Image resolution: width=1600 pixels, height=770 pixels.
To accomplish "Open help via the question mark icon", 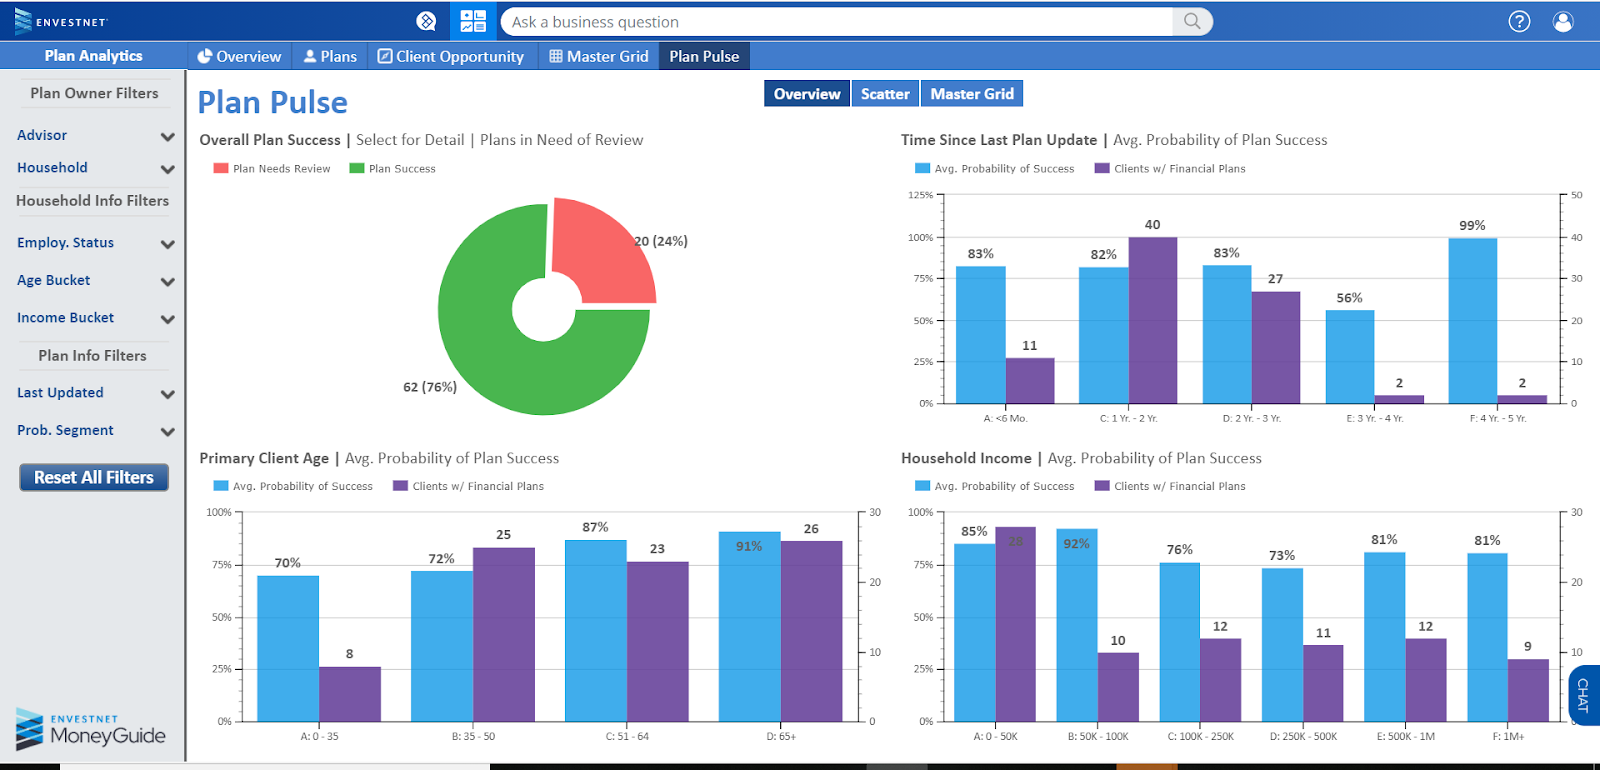I will point(1519,21).
